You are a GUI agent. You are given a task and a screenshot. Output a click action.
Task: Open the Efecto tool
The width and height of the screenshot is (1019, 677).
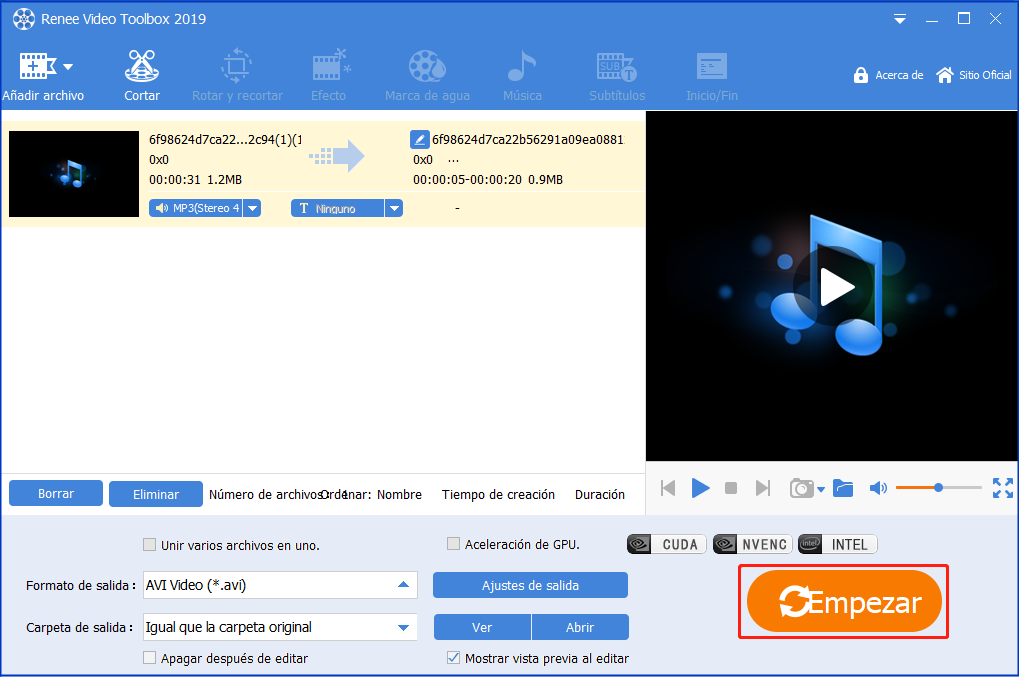tap(329, 77)
